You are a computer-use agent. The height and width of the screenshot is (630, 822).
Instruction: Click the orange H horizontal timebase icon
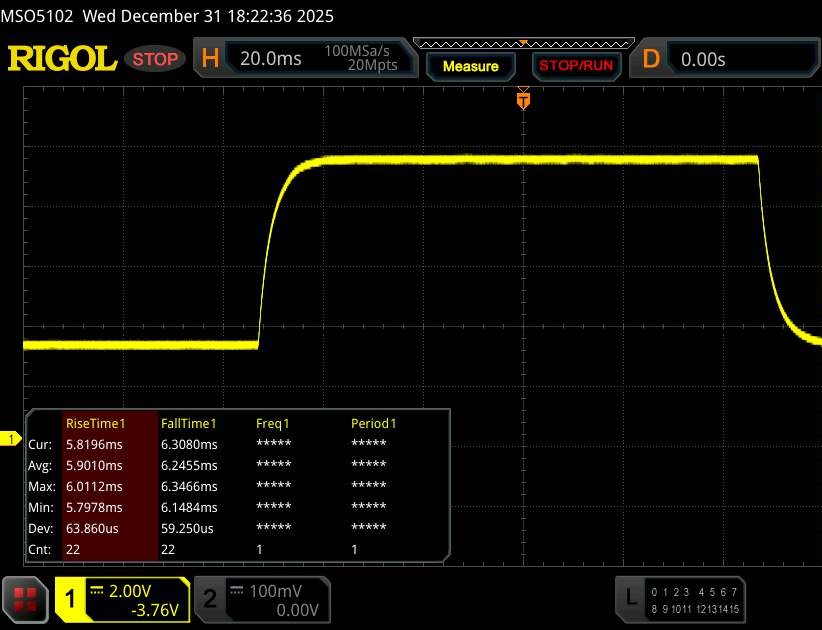(x=211, y=59)
